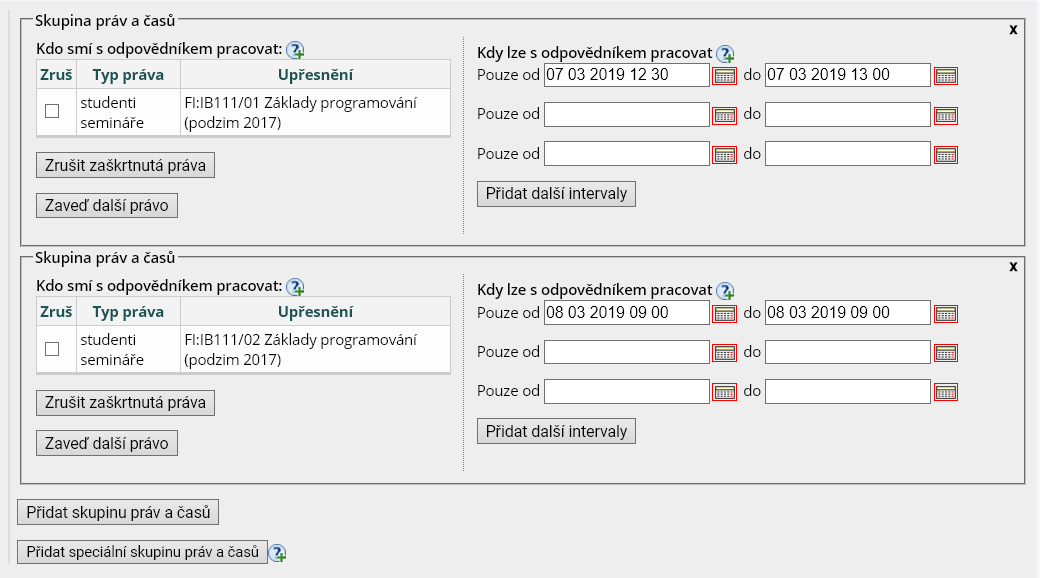Click help icon beside first 'Kdy lze s odpovědníkem pracovat'
Viewport: 1040px width, 578px height.
(726, 54)
